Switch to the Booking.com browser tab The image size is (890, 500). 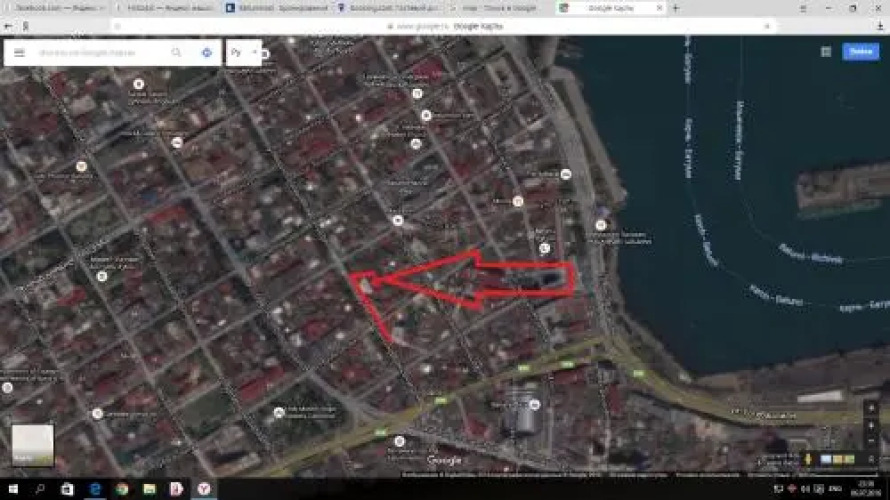click(388, 8)
